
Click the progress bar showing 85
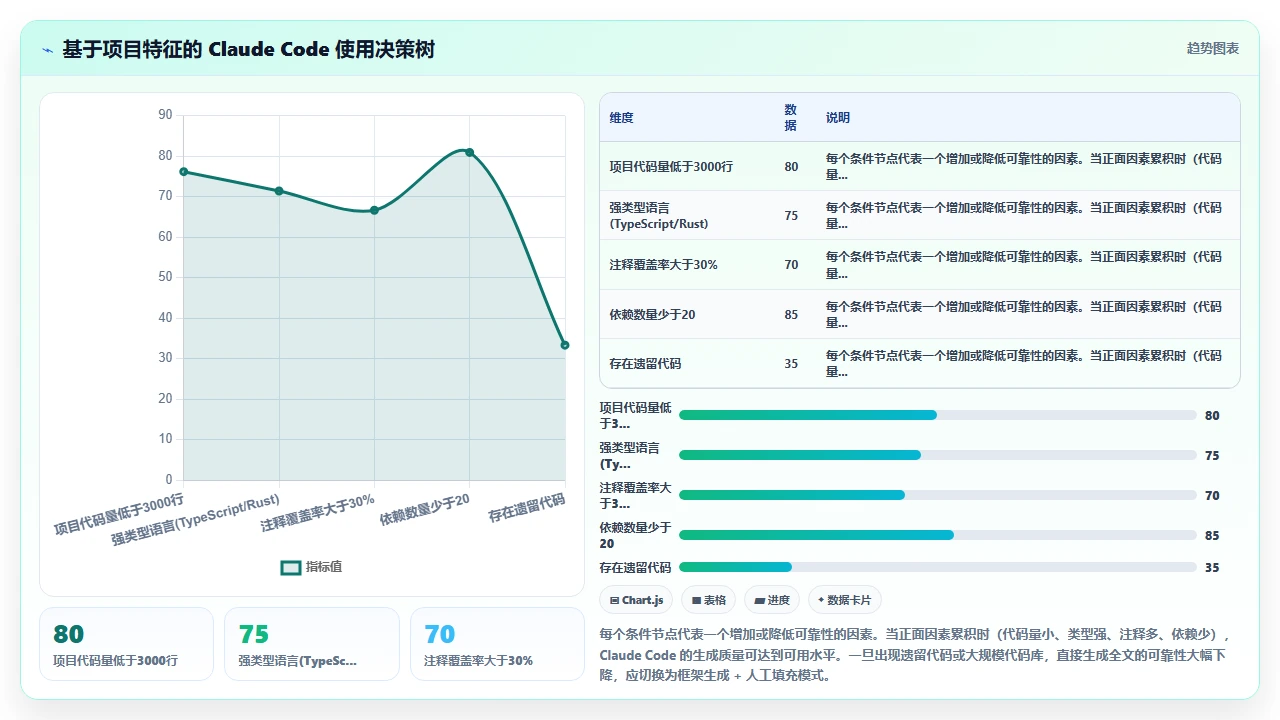(x=937, y=535)
